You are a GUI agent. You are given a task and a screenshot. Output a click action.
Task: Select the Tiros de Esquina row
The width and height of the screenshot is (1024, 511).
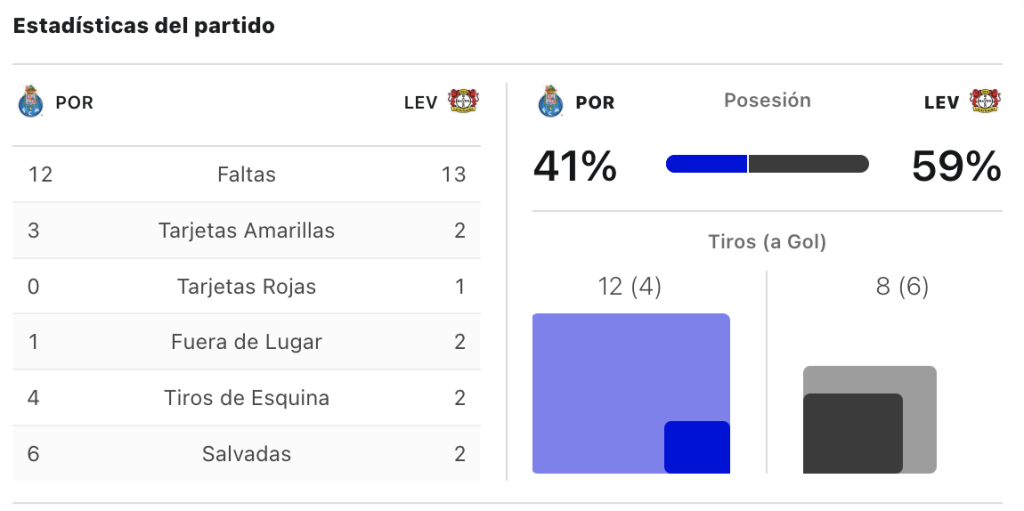click(x=246, y=398)
